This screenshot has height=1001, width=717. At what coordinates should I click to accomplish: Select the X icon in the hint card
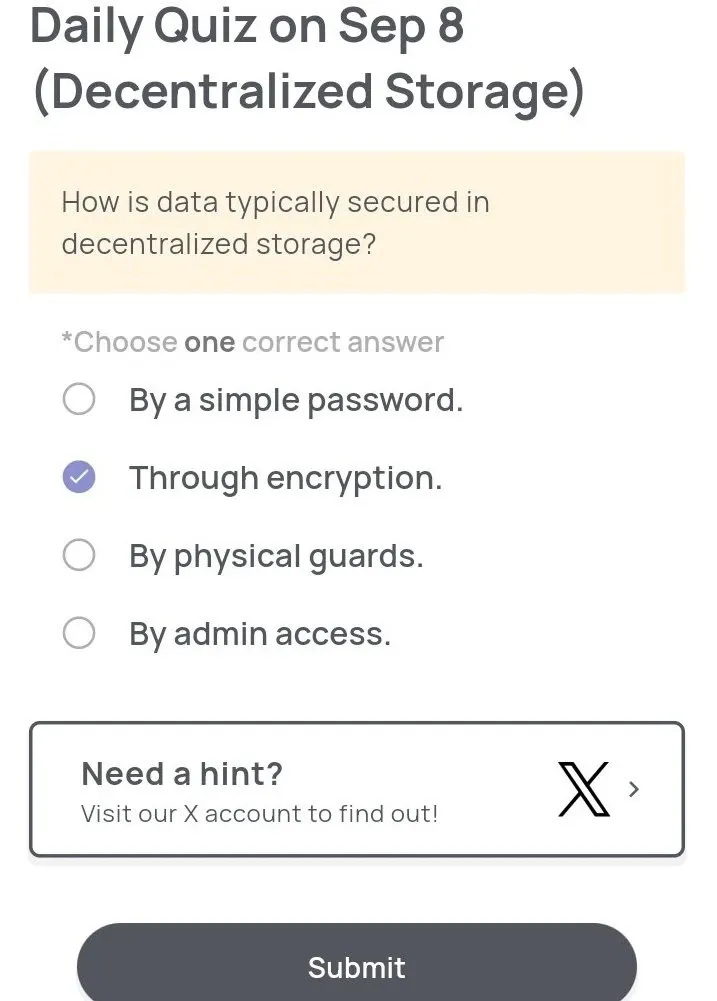pos(585,790)
